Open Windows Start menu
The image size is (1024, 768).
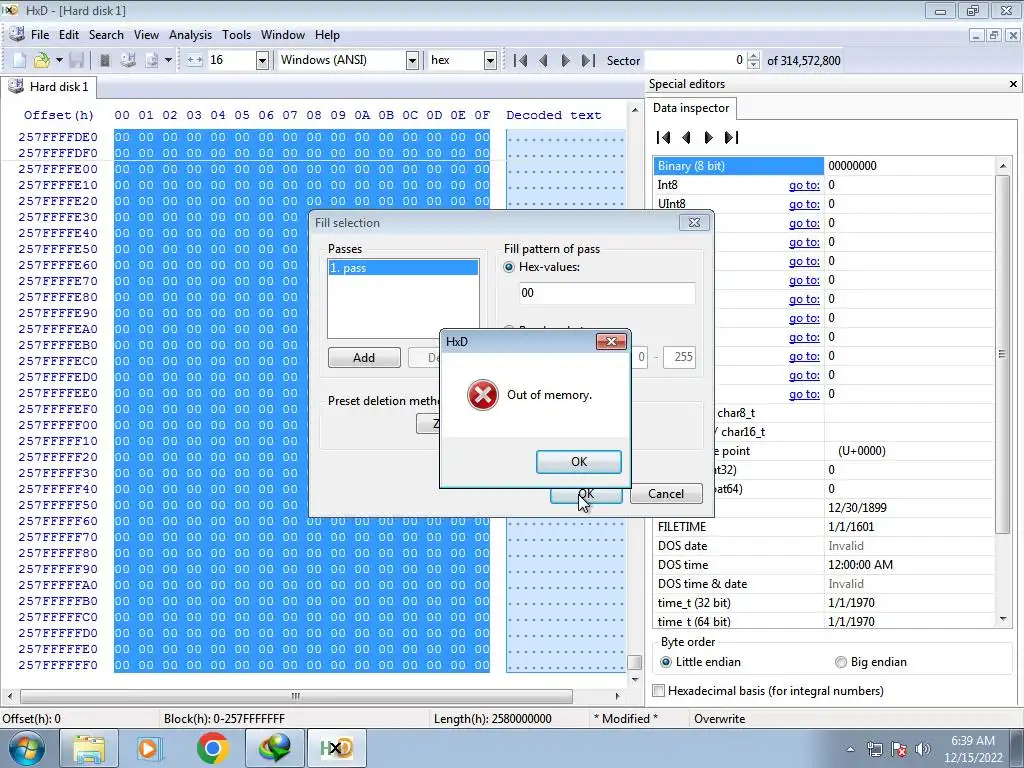pyautogui.click(x=26, y=748)
